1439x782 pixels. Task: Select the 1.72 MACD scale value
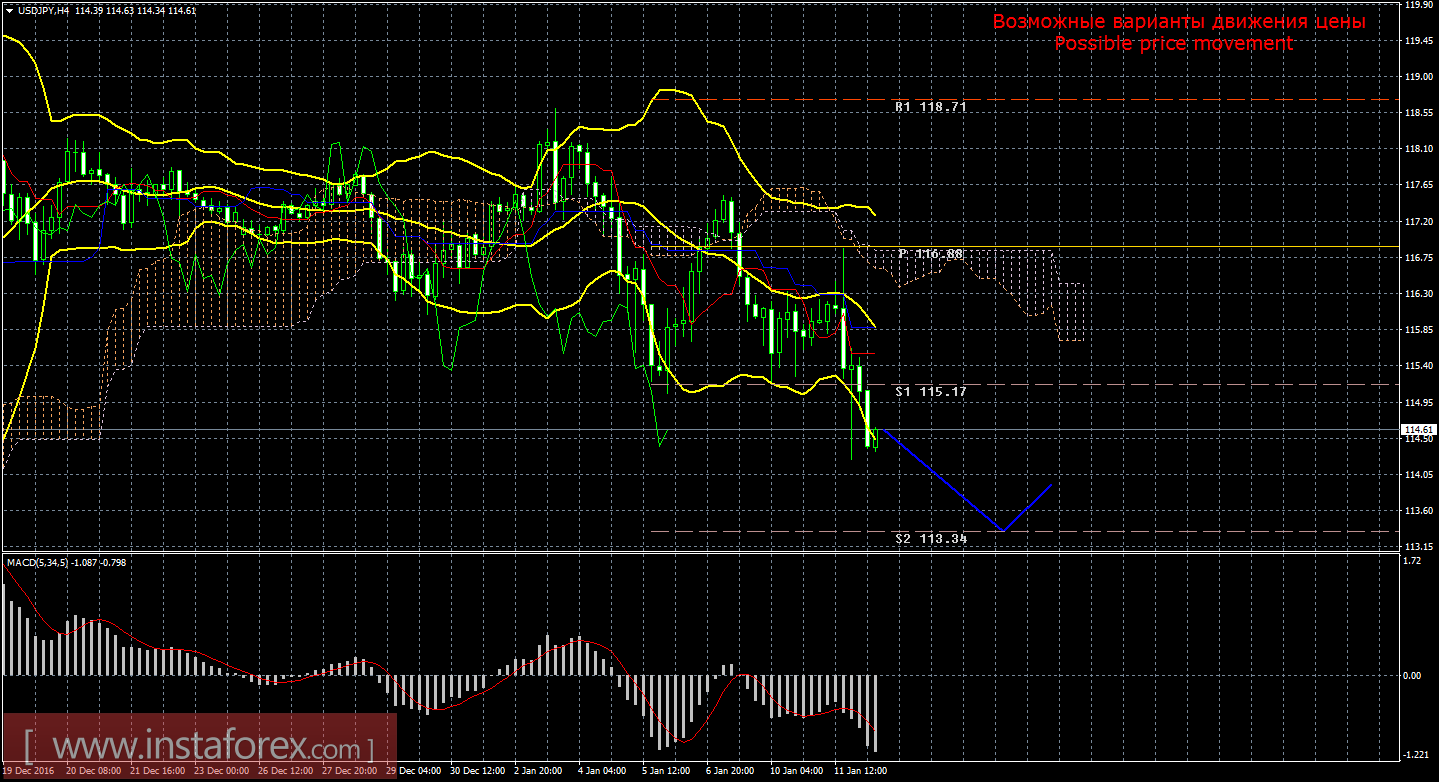(x=1413, y=562)
